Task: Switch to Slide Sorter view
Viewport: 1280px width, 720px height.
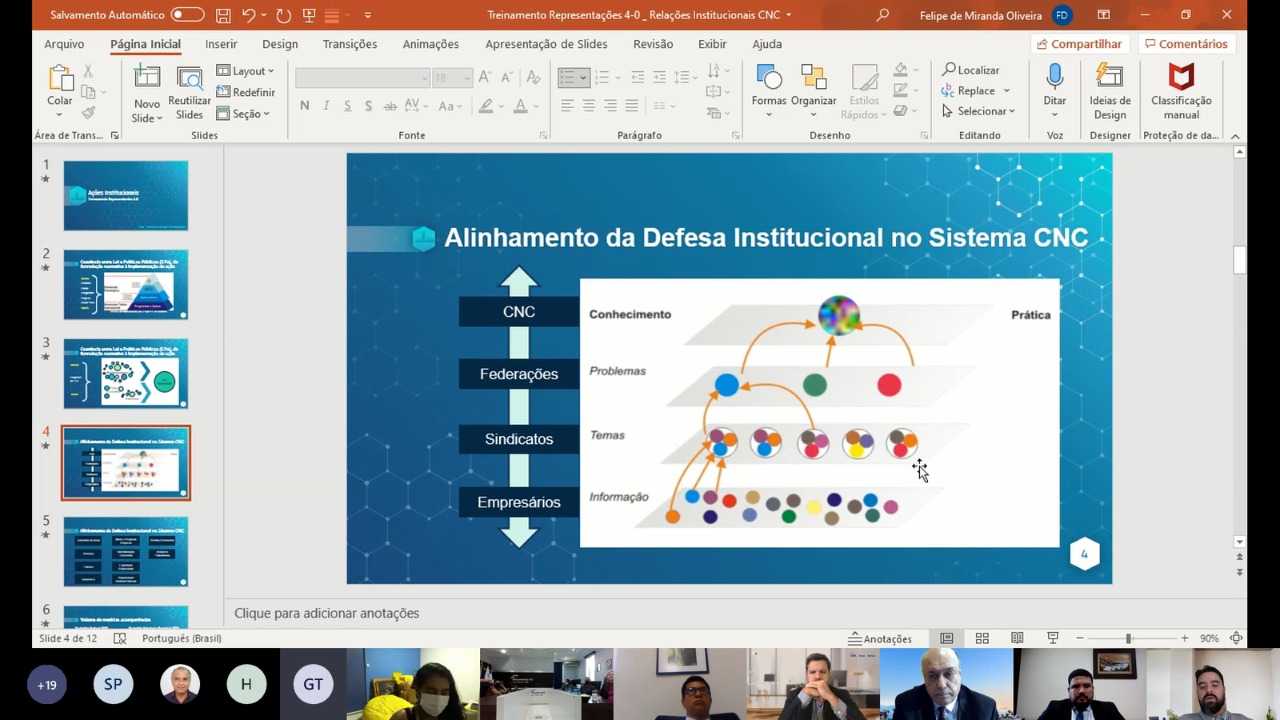Action: pyautogui.click(x=982, y=638)
